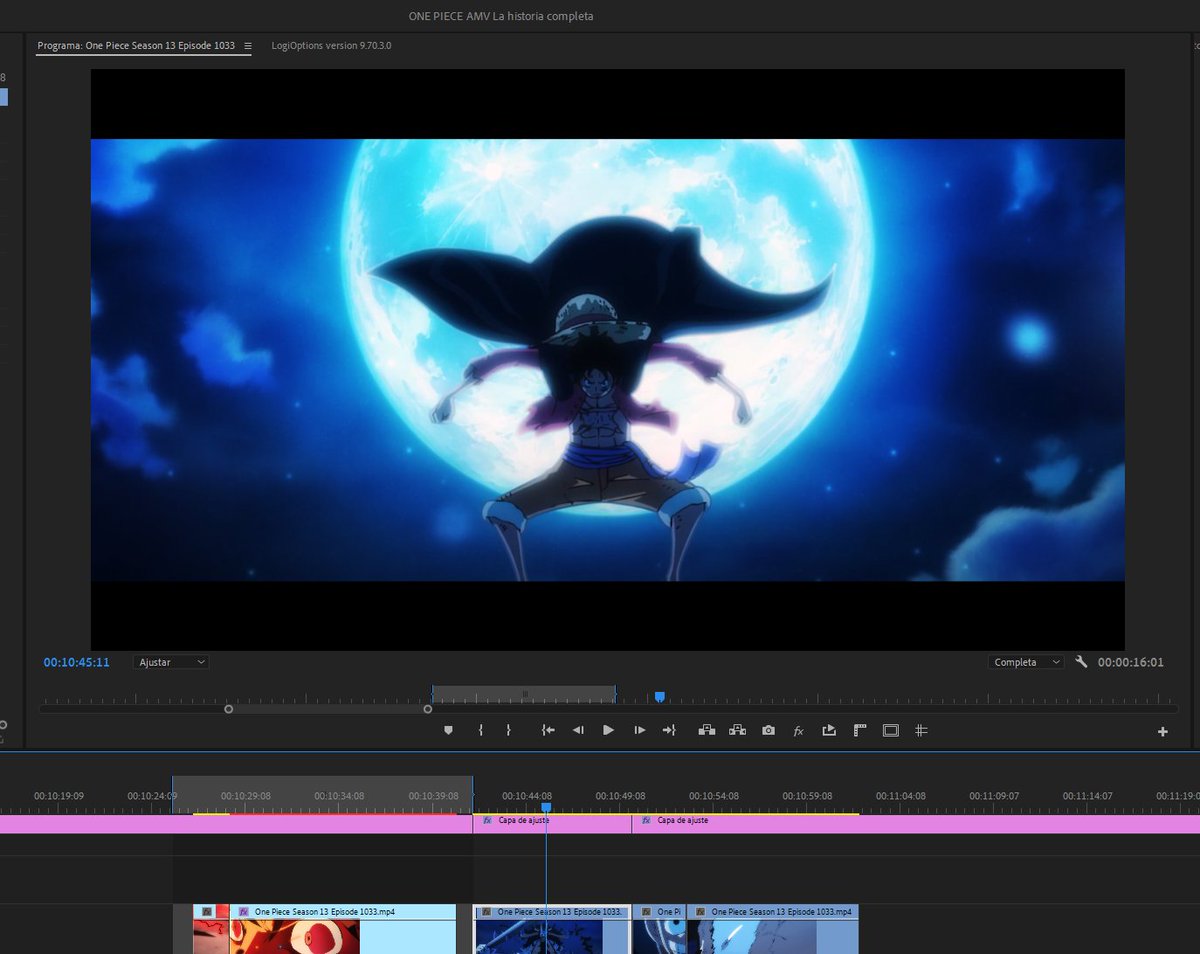Click title ONE PIECE AMV La historia completa
Image resolution: width=1200 pixels, height=954 pixels.
tap(501, 16)
